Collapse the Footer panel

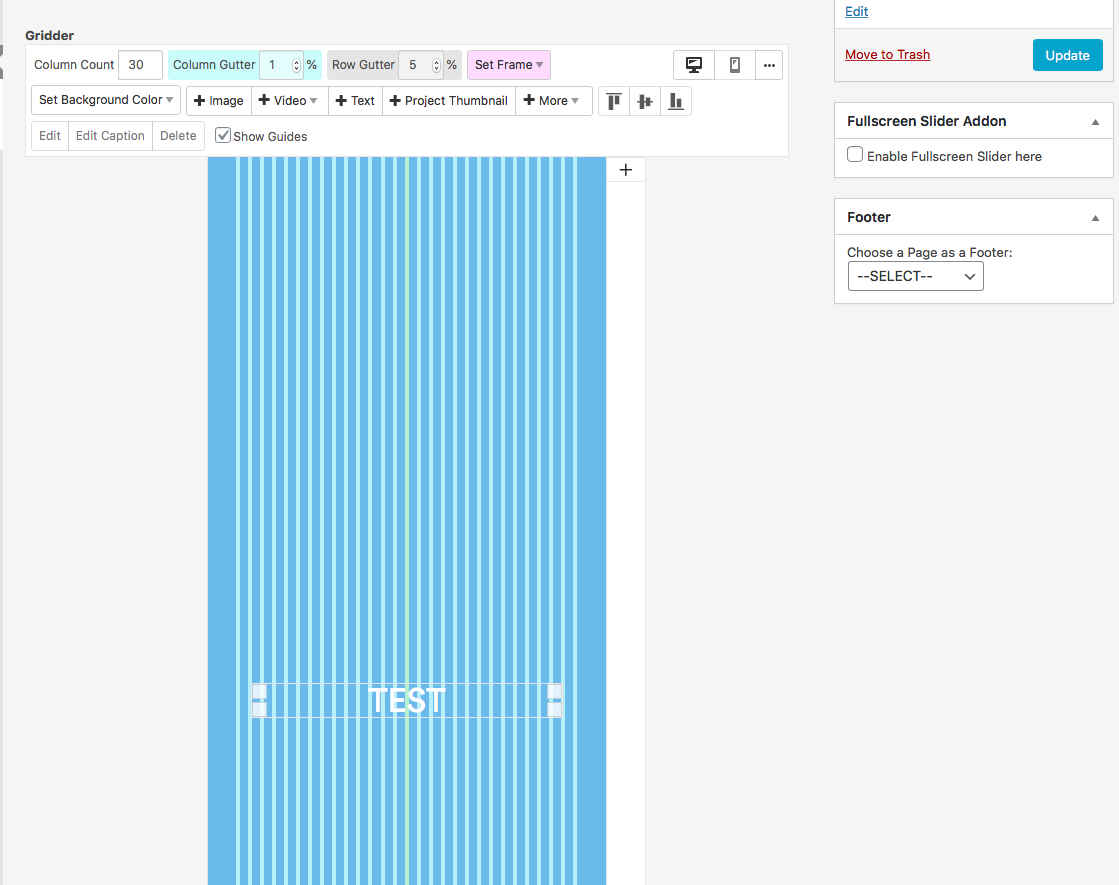coord(1095,217)
